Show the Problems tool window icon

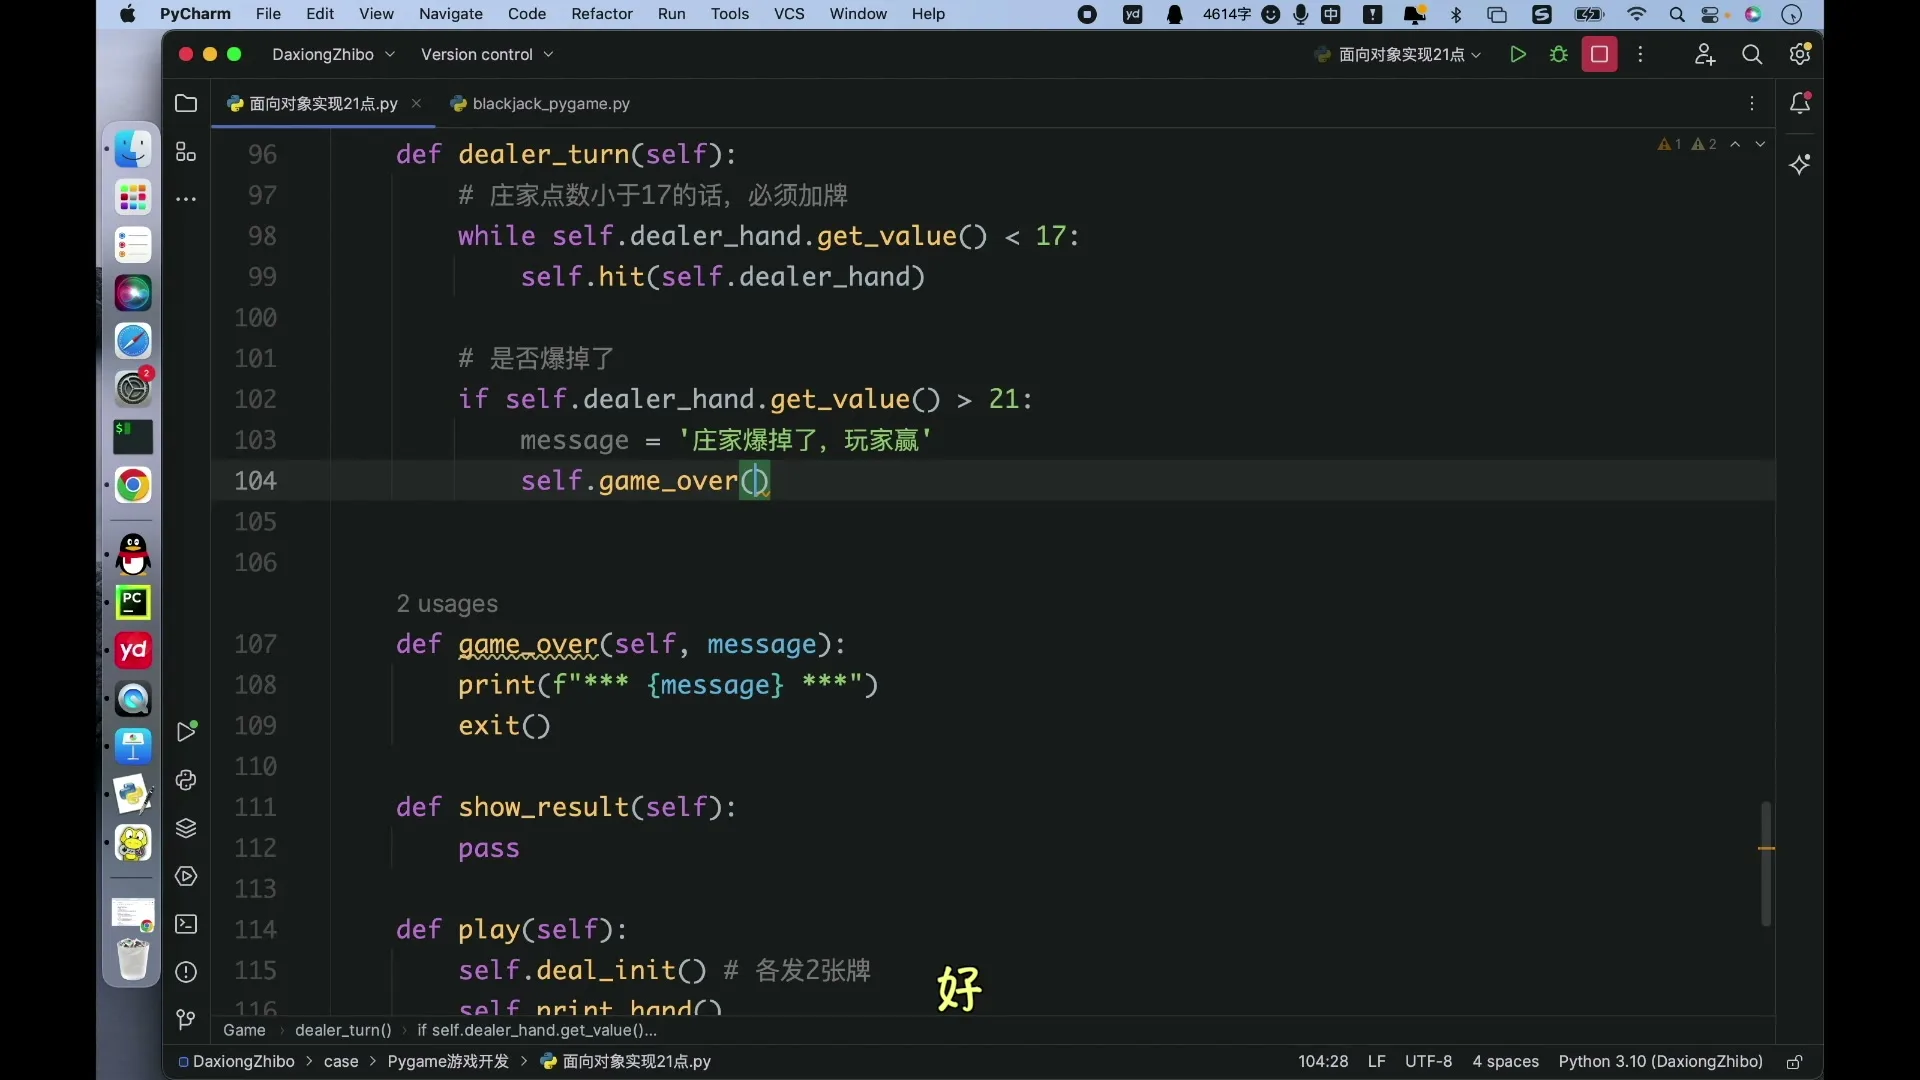click(186, 972)
